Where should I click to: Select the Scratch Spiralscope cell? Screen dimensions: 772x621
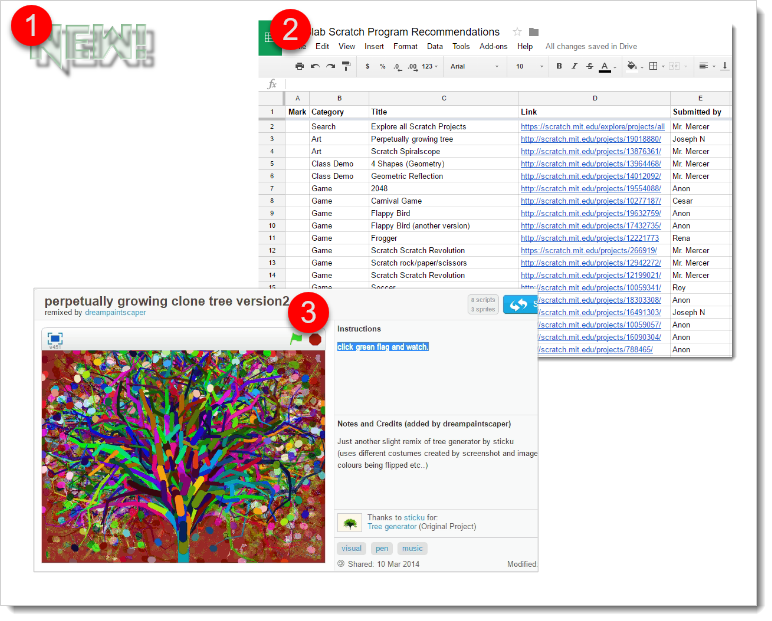[x=444, y=151]
